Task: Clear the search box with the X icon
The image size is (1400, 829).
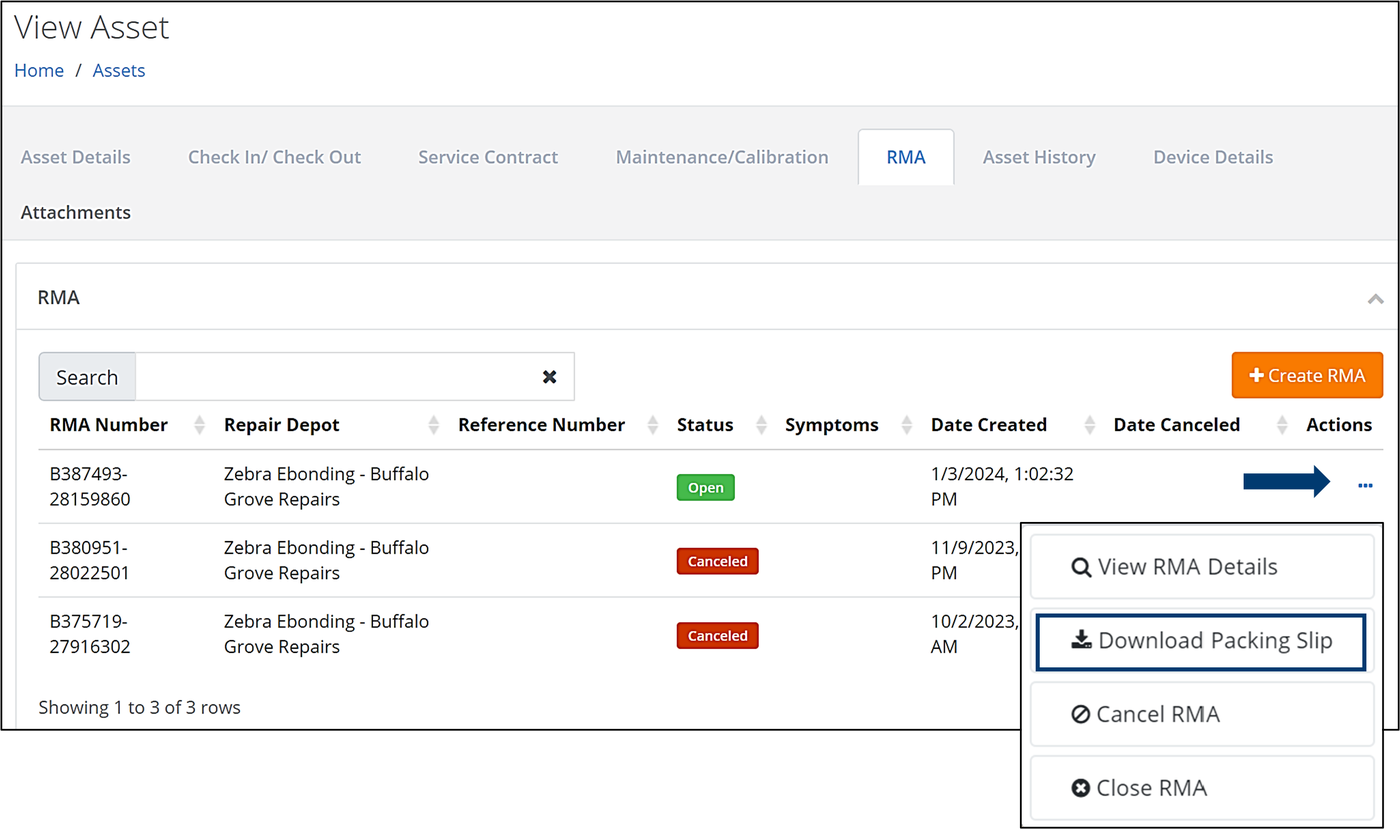Action: (549, 377)
